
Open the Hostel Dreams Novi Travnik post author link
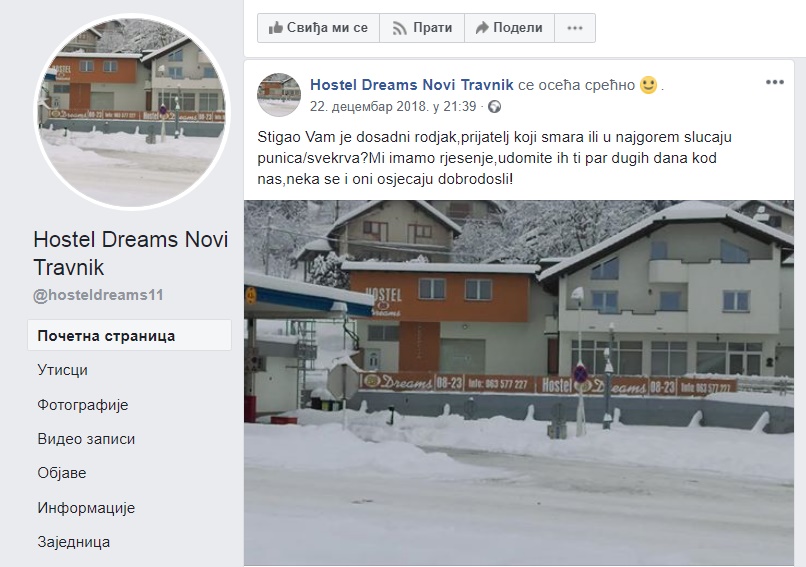[x=412, y=85]
